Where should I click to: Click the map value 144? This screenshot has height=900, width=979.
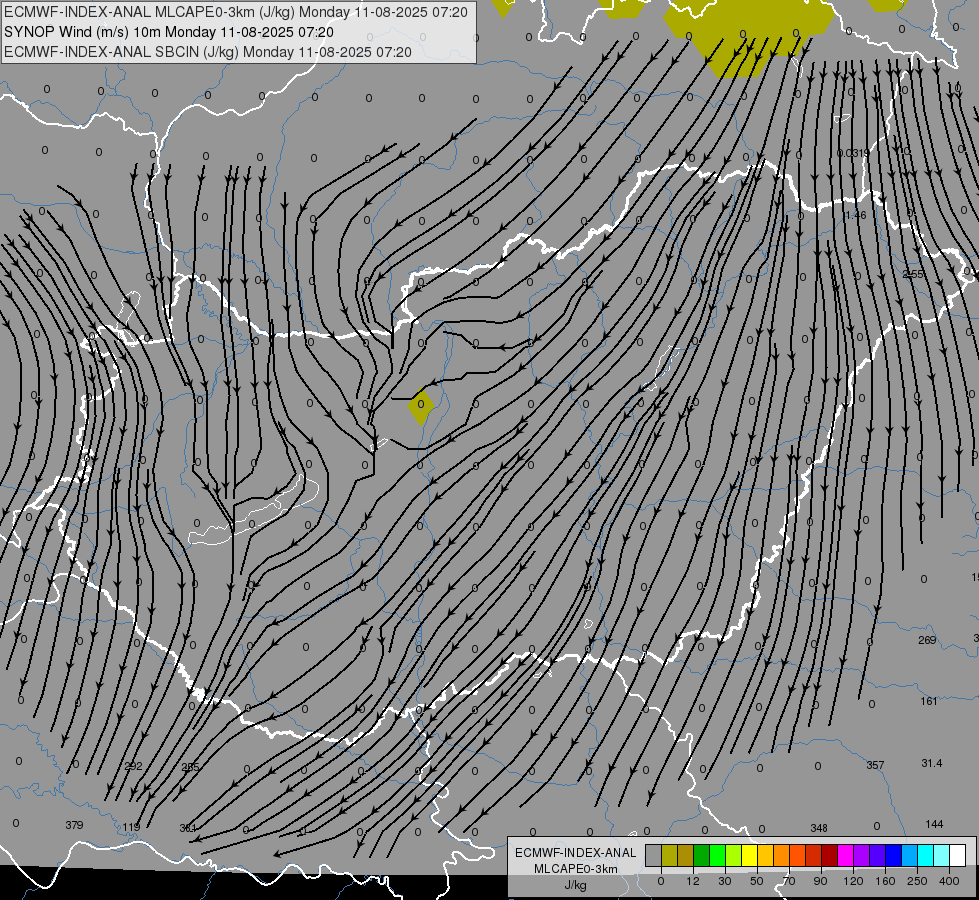point(934,824)
